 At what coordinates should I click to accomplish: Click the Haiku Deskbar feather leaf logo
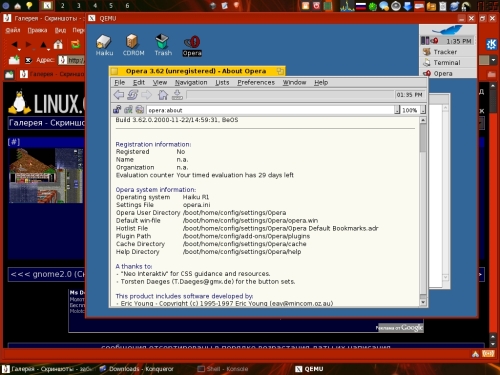tap(447, 30)
